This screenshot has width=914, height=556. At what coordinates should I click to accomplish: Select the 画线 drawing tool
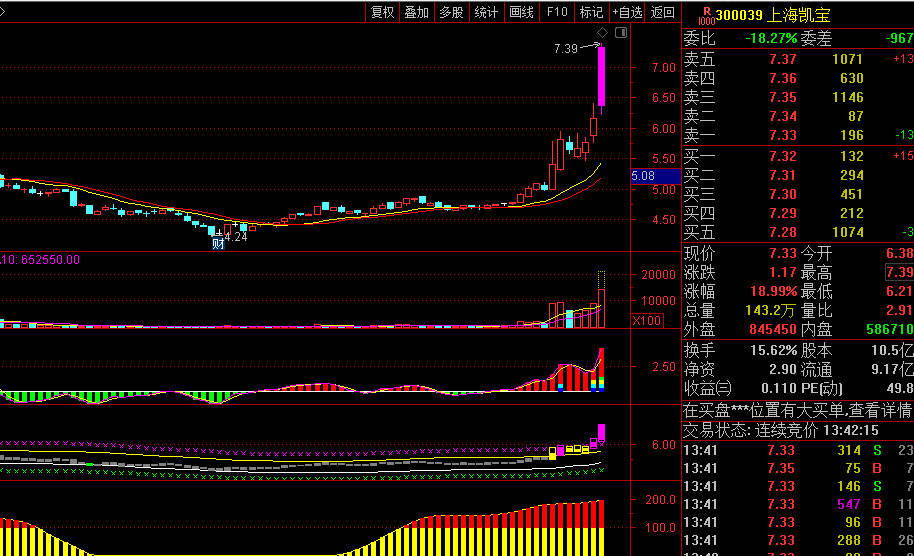pos(521,12)
